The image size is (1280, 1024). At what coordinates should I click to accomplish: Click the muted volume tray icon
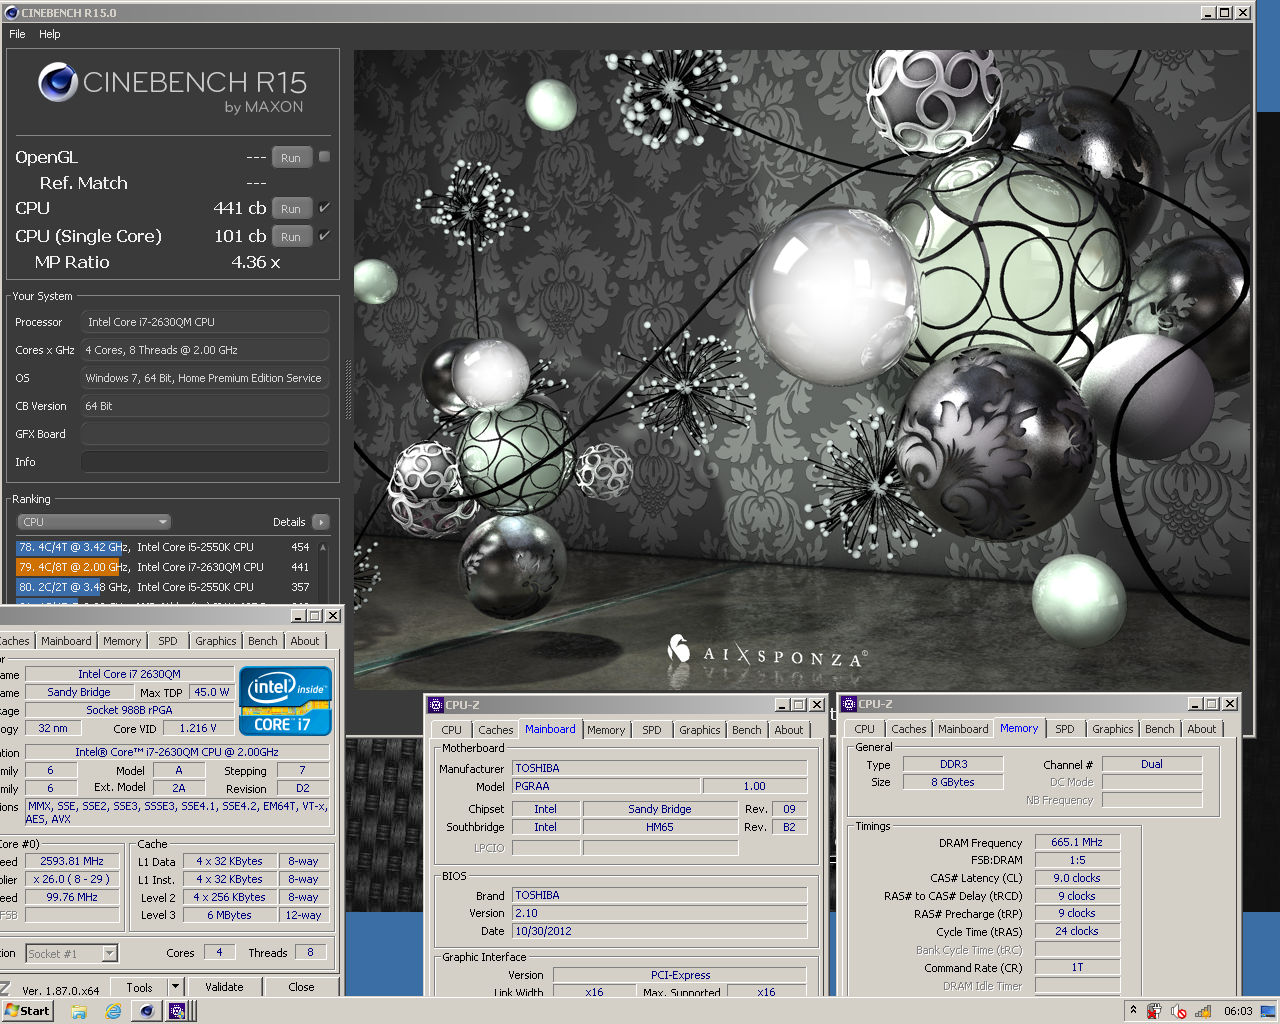1179,1011
